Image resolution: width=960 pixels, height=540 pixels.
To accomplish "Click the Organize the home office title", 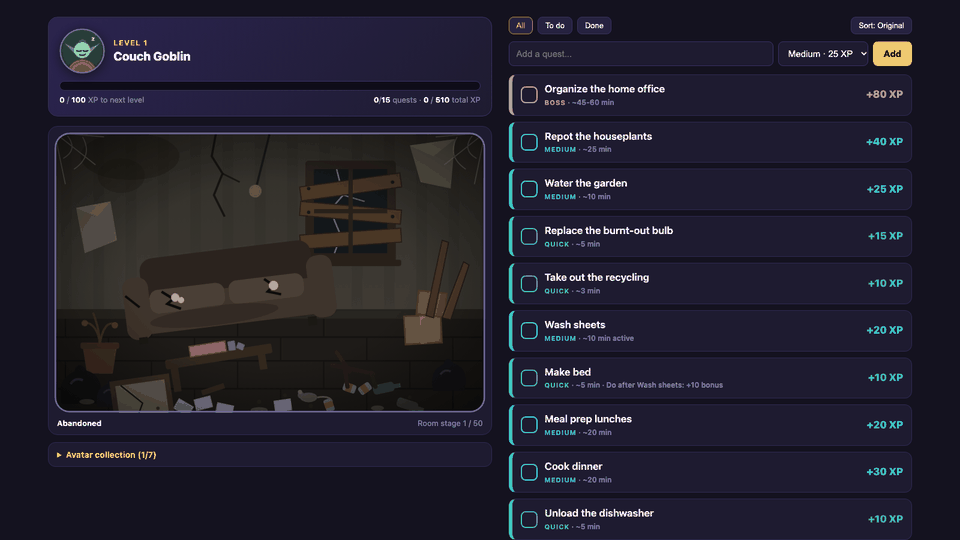I will (604, 89).
